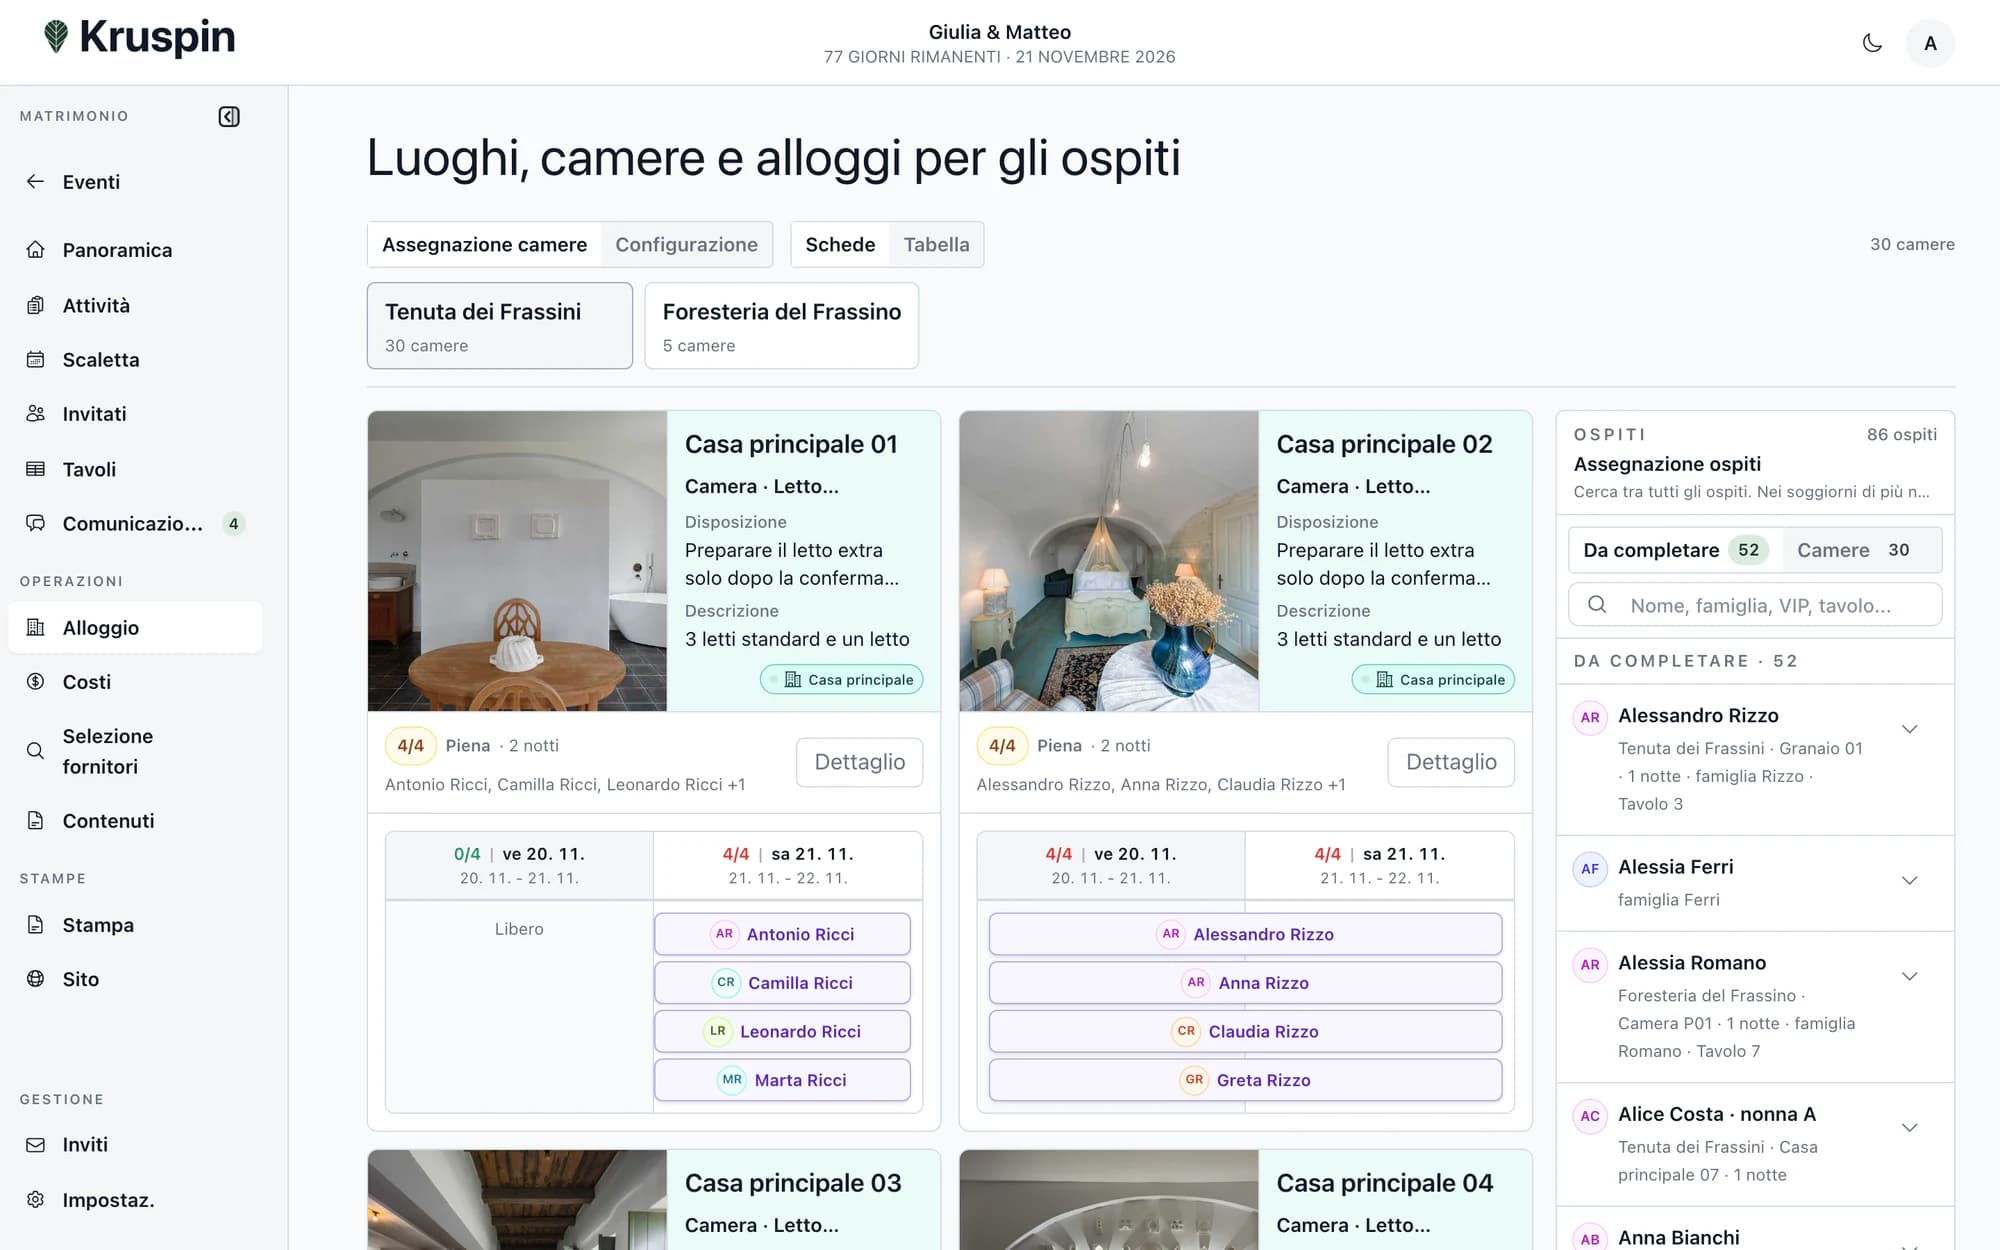2000x1250 pixels.
Task: Select Alloggio in sidebar
Action: pos(135,628)
